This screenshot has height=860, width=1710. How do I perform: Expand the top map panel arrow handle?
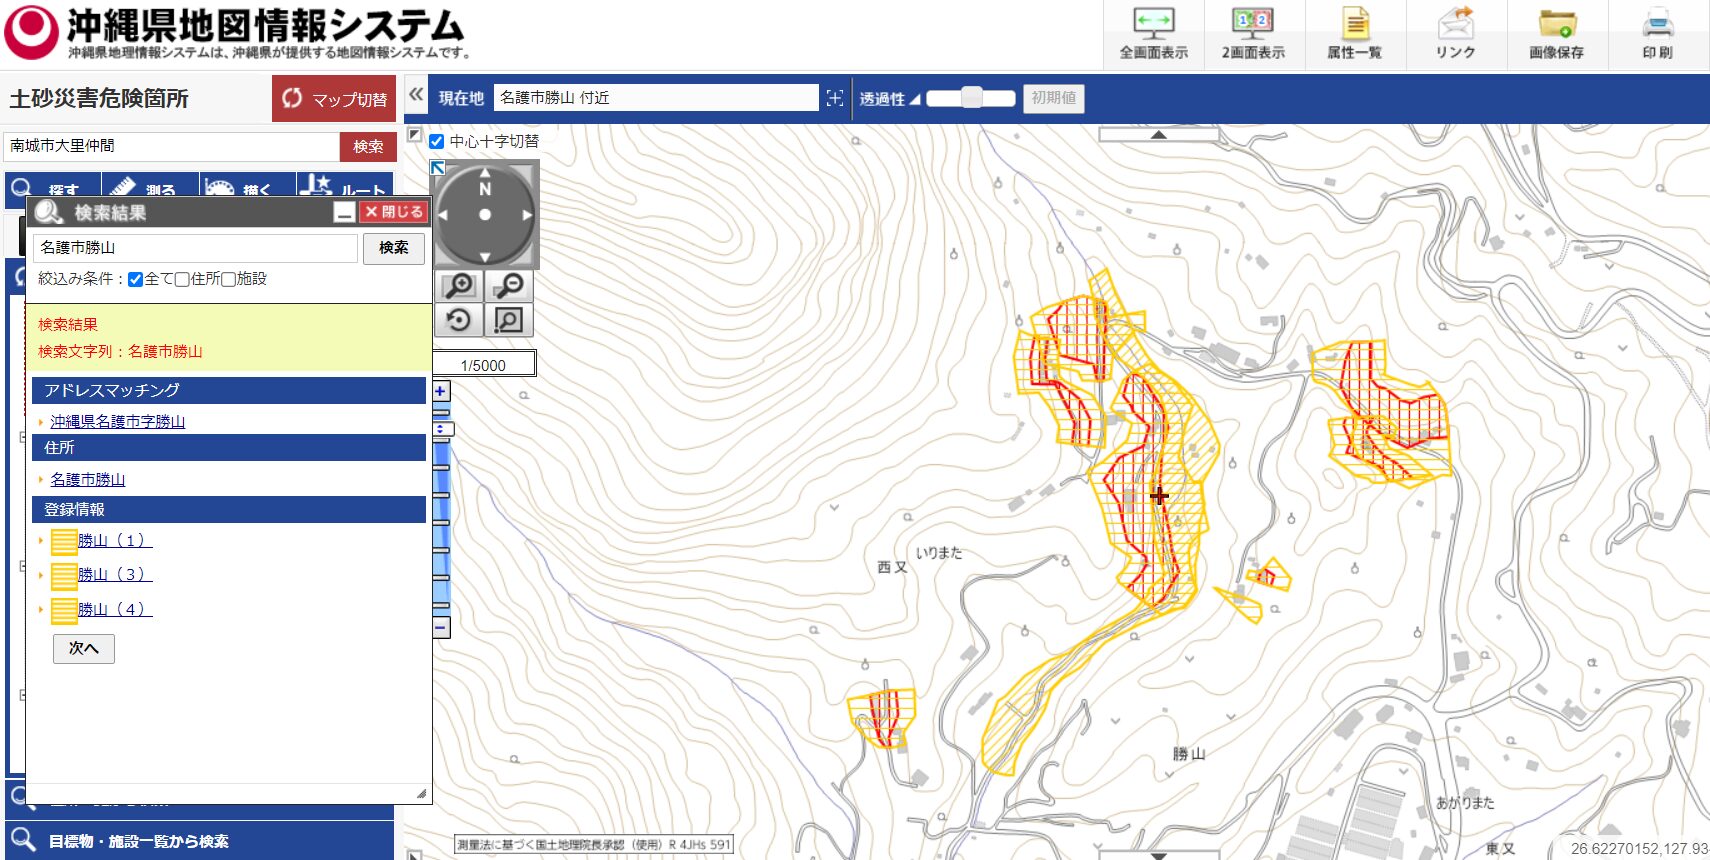point(1158,134)
